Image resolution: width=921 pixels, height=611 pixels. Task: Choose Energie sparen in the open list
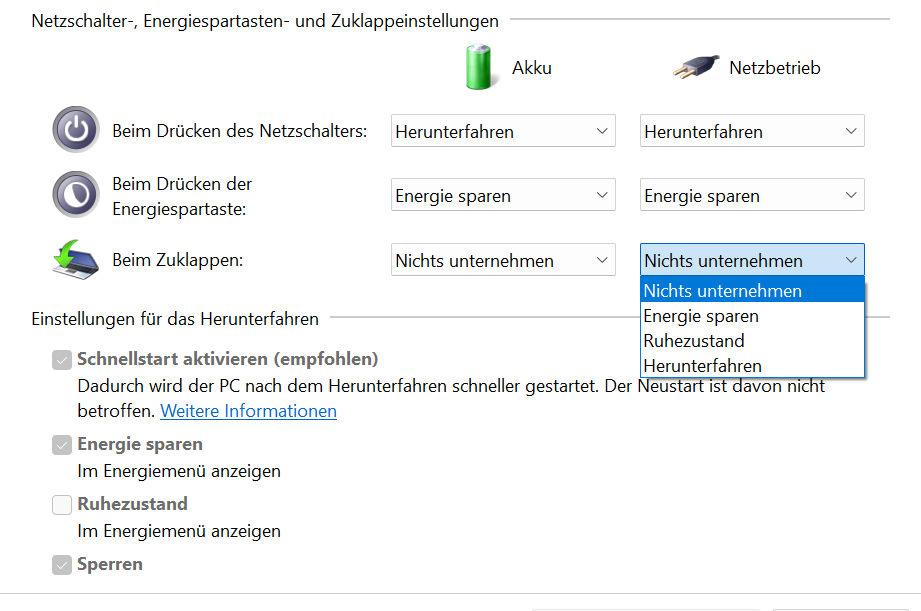point(701,316)
